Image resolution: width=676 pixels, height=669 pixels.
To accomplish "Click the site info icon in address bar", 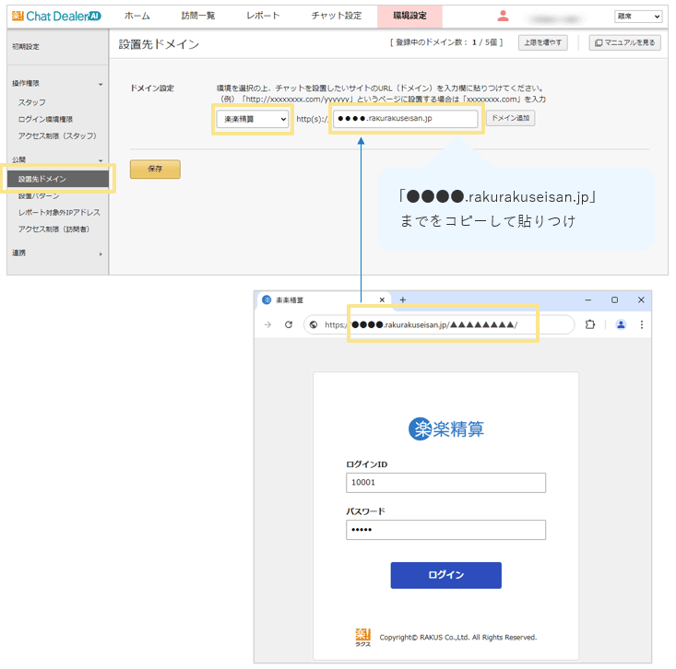I will pyautogui.click(x=314, y=325).
